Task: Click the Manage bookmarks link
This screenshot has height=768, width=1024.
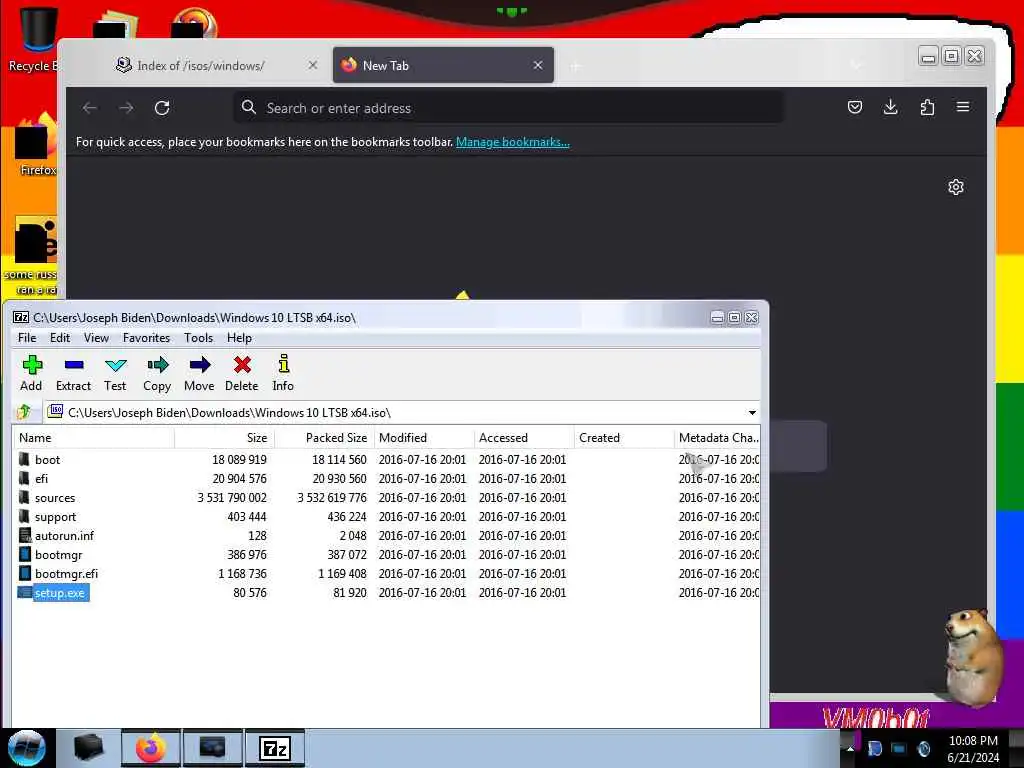Action: click(513, 142)
